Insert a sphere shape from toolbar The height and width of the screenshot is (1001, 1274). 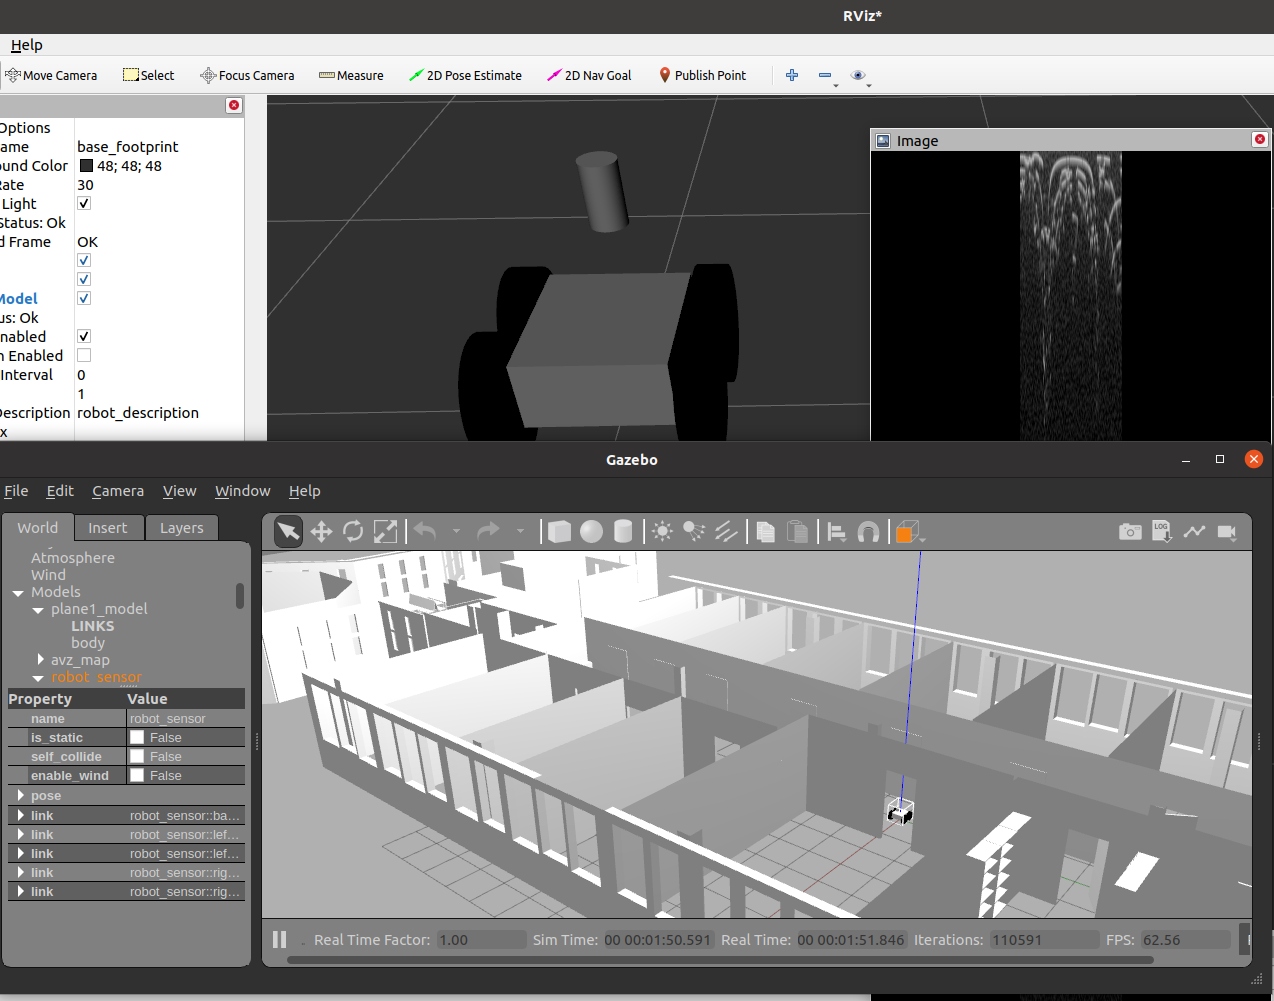coord(592,532)
